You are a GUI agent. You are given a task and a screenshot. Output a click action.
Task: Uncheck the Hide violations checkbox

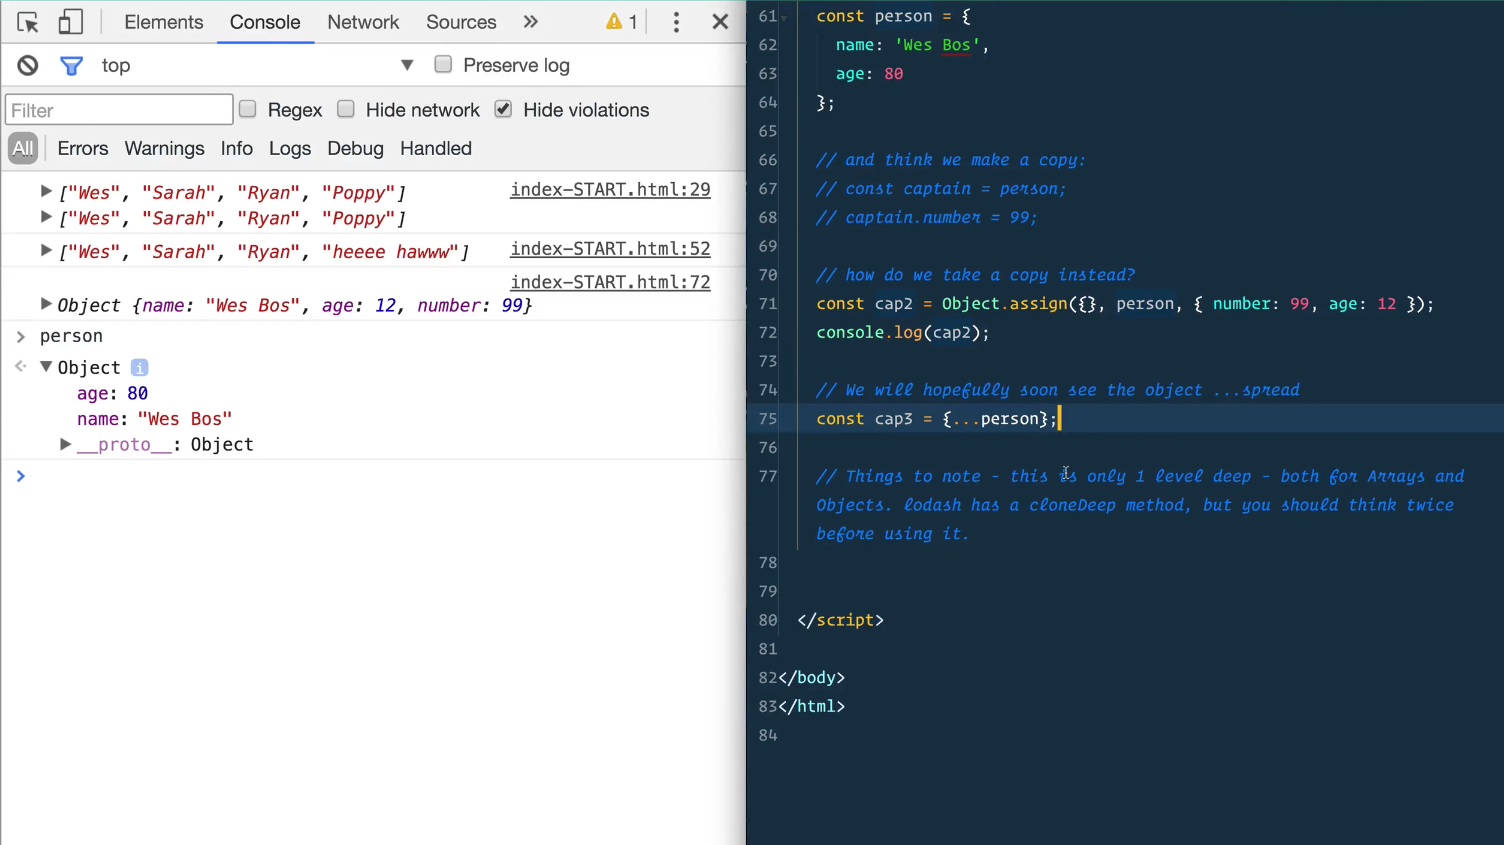click(503, 109)
